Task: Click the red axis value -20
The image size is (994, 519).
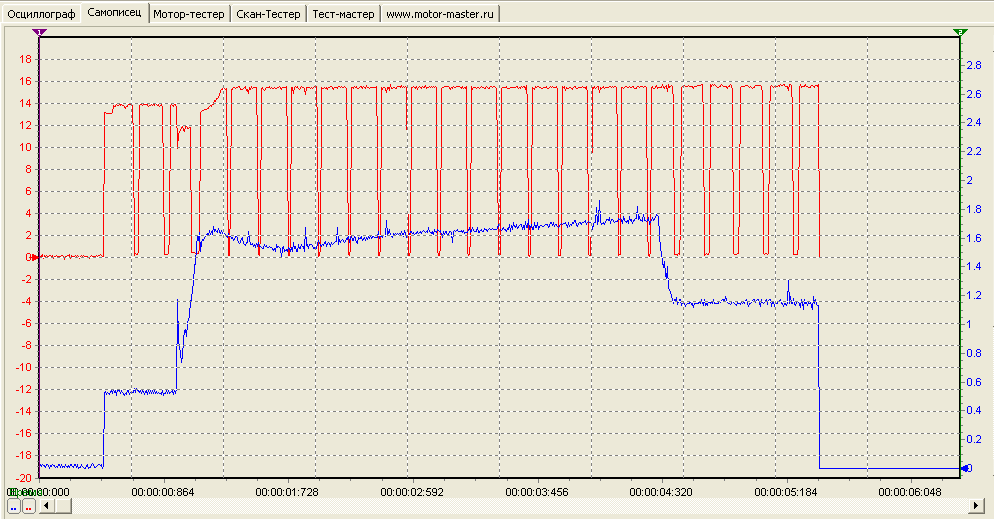Action: (24, 477)
